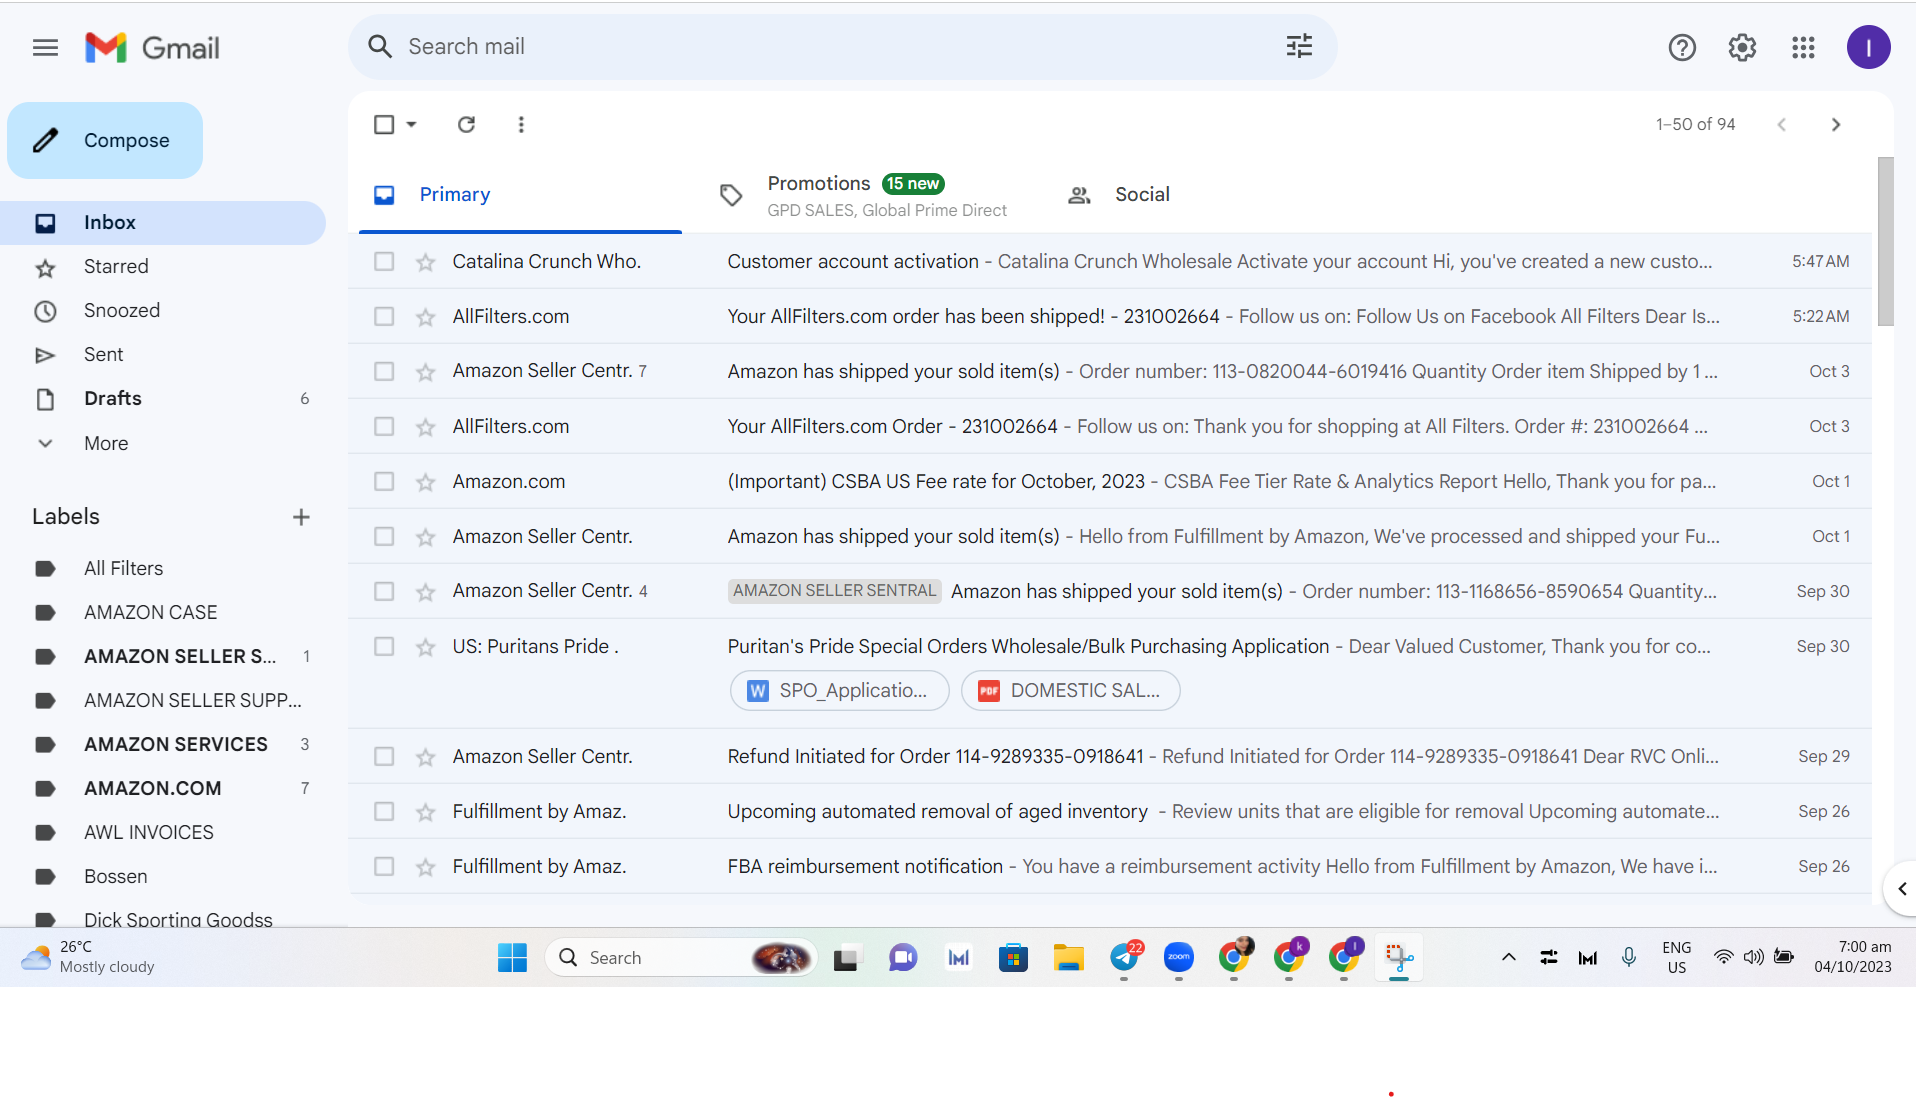Viewport: 1916px width, 1098px height.
Task: Open the Sent folder
Action: pos(103,355)
